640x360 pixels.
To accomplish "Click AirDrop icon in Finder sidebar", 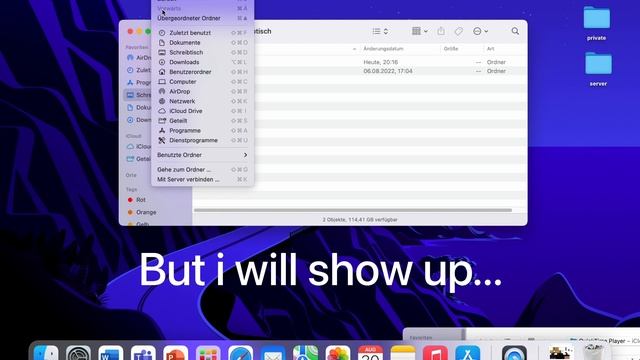I will [130, 58].
